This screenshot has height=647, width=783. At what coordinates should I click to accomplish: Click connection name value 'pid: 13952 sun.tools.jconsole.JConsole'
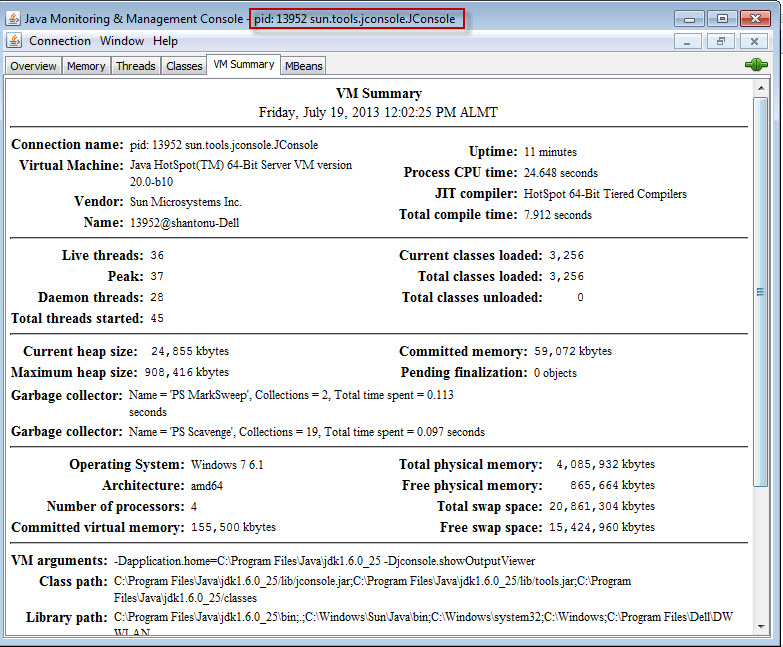click(x=224, y=145)
